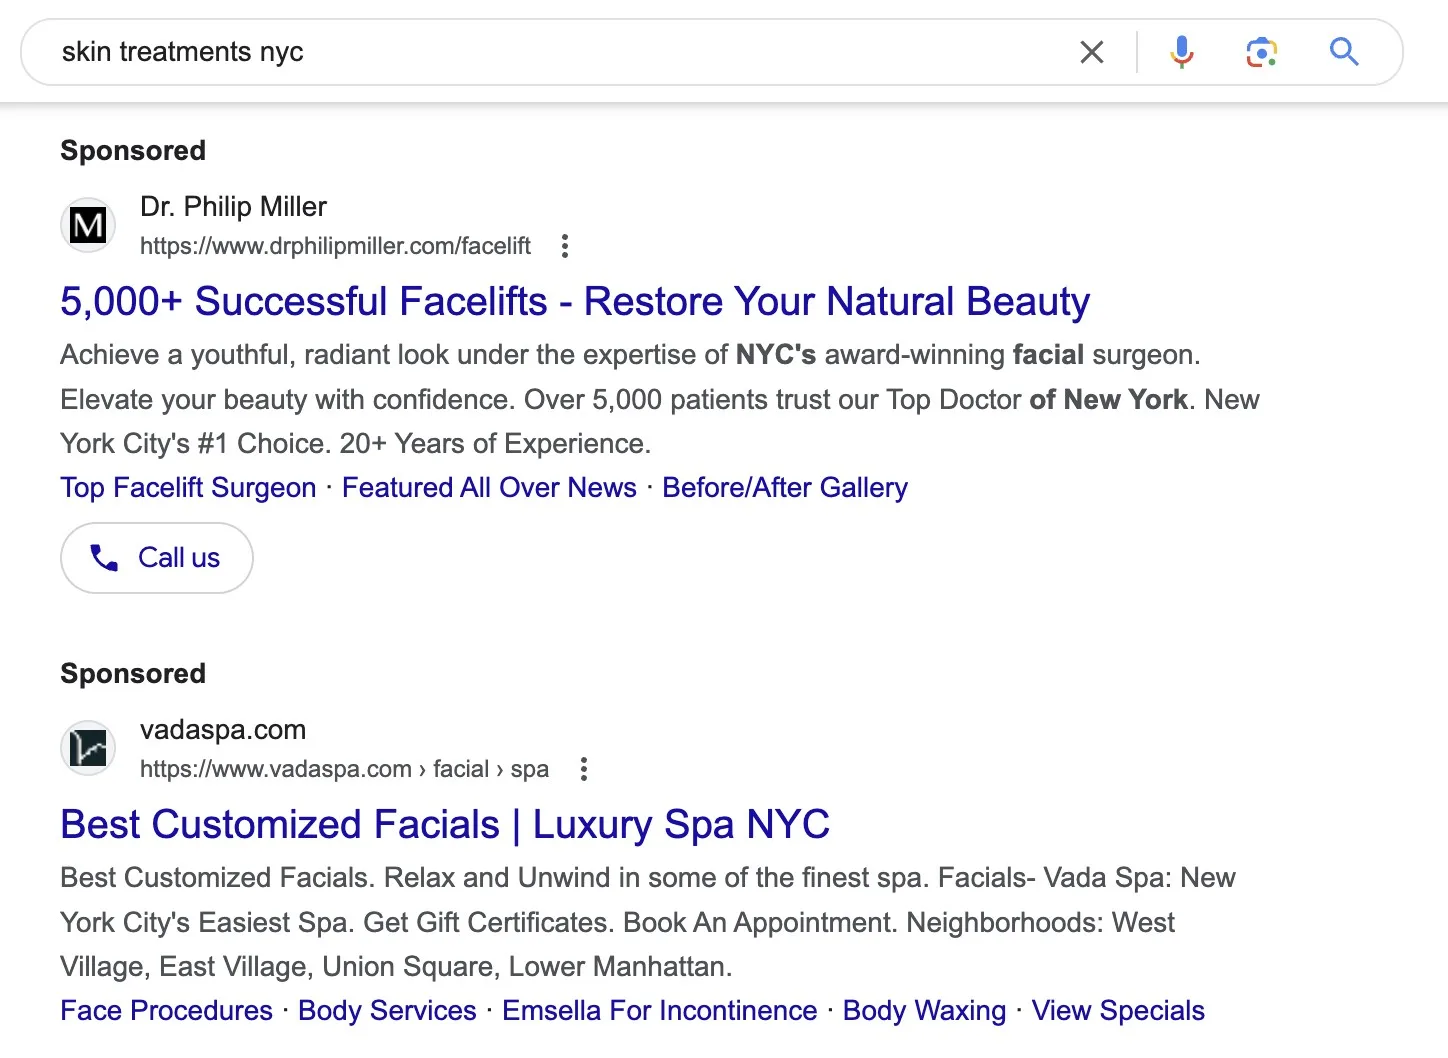The height and width of the screenshot is (1058, 1448).
Task: Click the 'vadaspa.com' advertiser name
Action: [x=223, y=730]
